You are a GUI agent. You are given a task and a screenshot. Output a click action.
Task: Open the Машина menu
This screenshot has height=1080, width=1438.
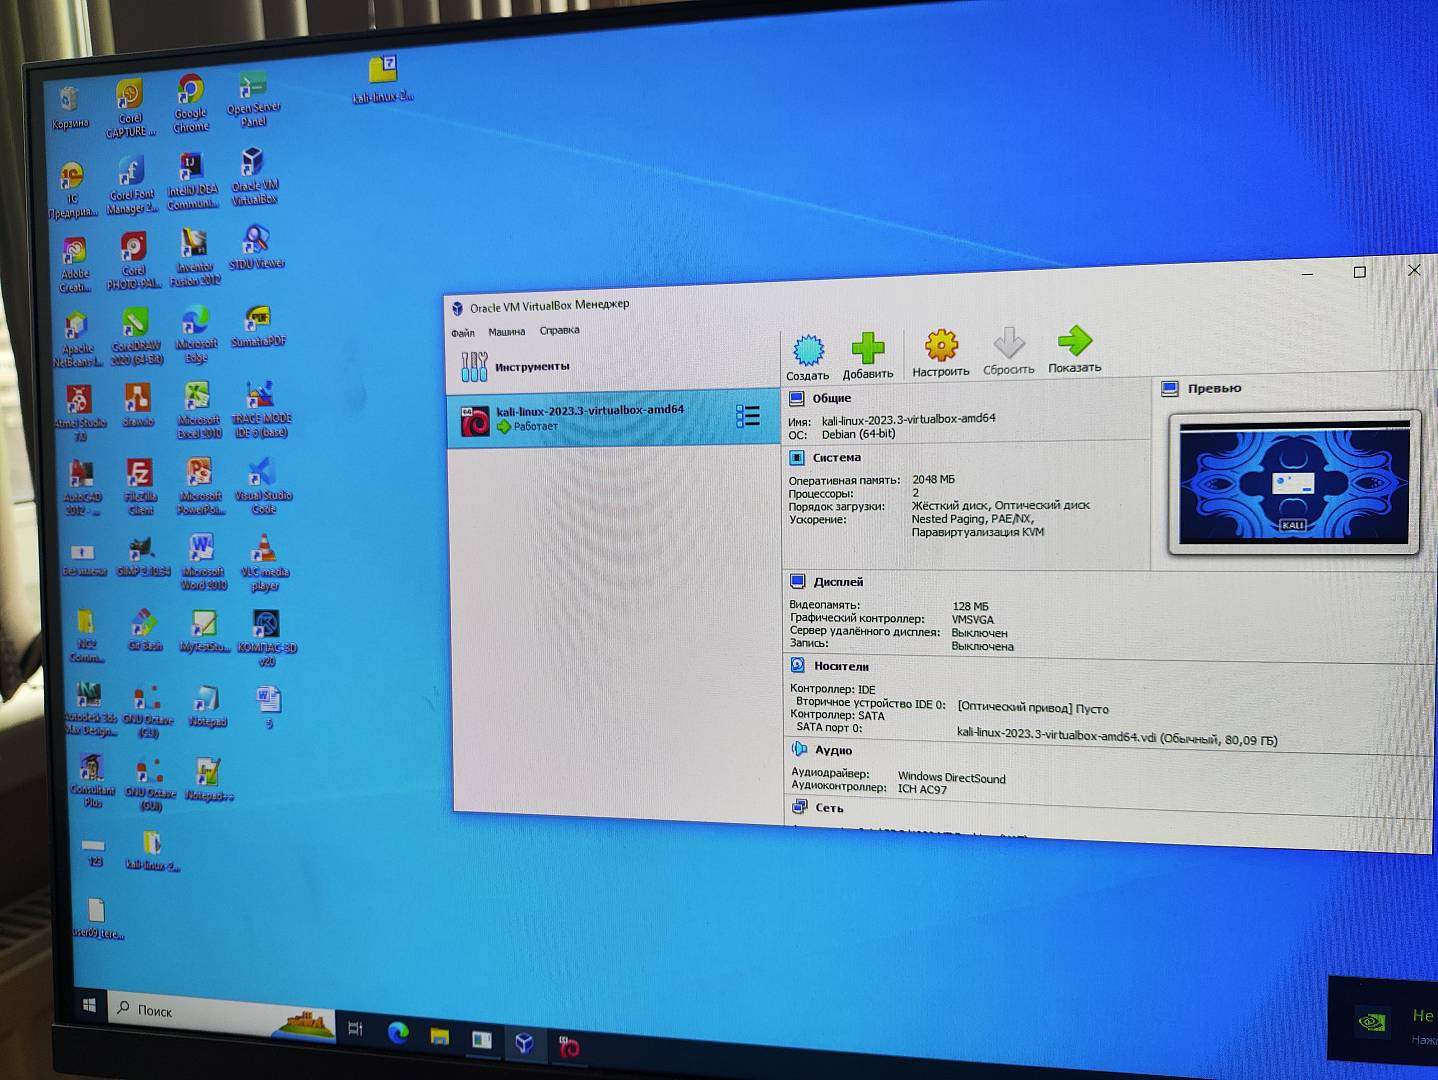click(x=506, y=332)
